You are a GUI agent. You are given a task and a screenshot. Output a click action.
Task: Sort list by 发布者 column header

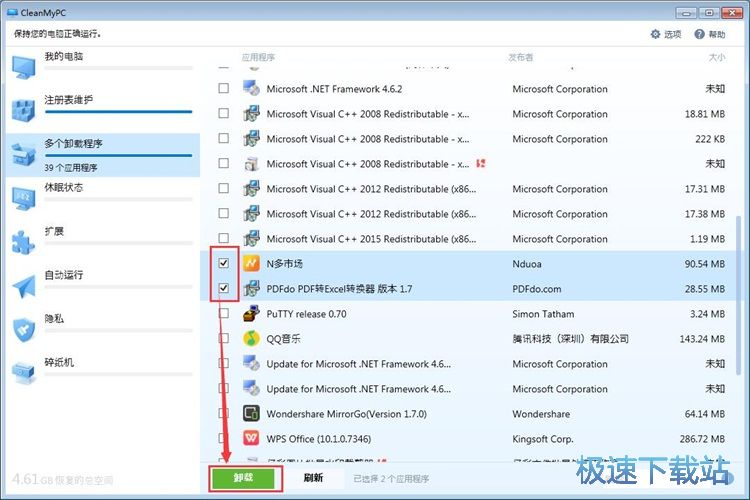click(x=520, y=57)
